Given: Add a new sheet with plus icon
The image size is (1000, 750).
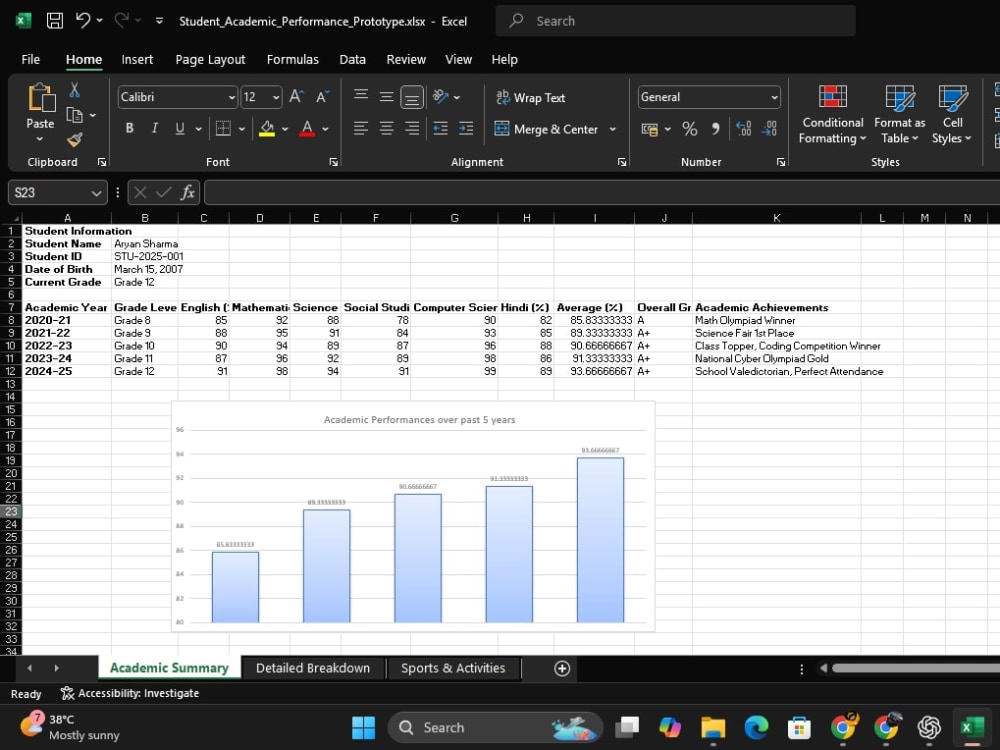Looking at the screenshot, I should click(x=562, y=668).
